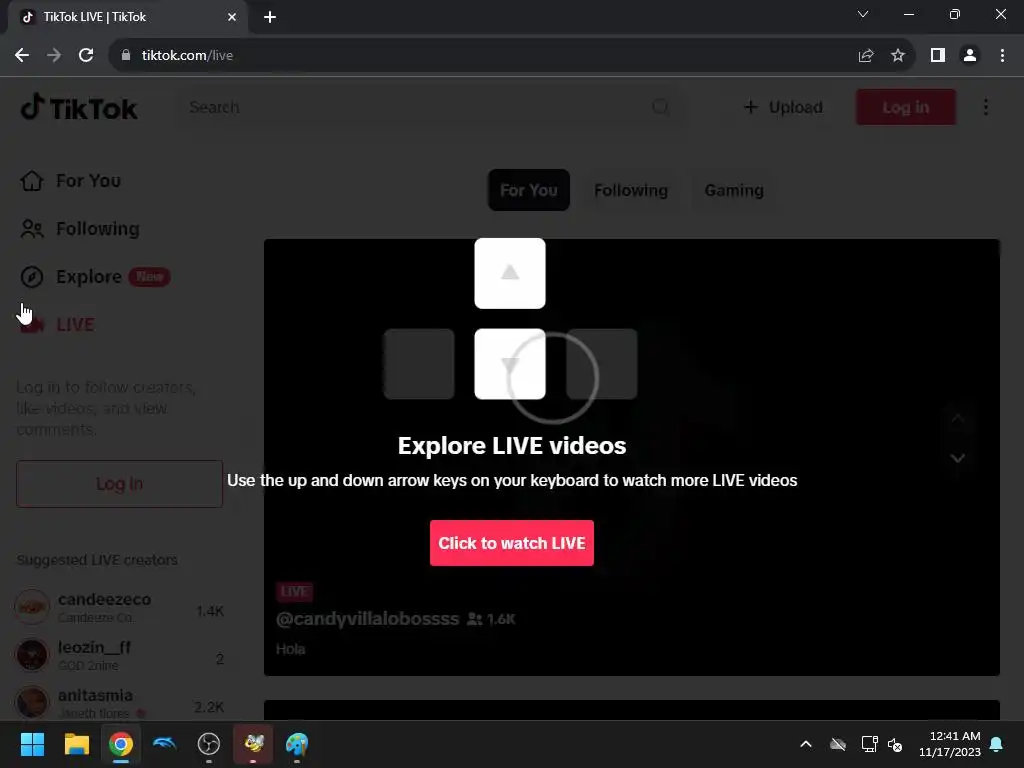Open taskbar clock and date
This screenshot has width=1024, height=768.
(x=950, y=744)
